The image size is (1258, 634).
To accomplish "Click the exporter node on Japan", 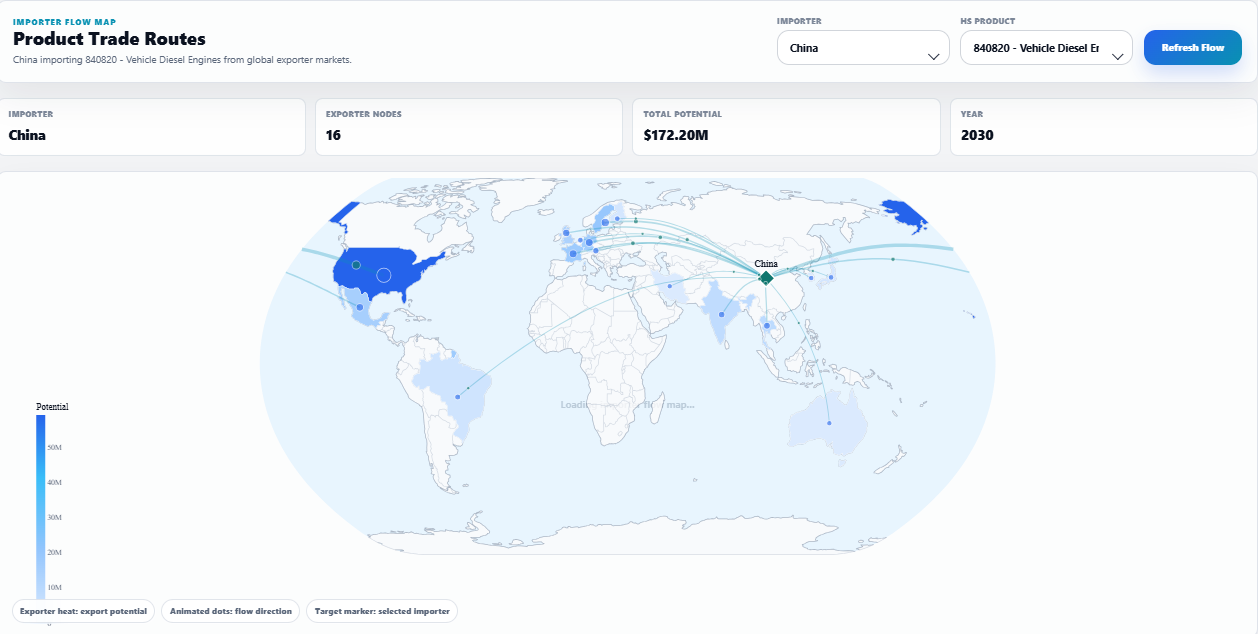I will pos(831,277).
